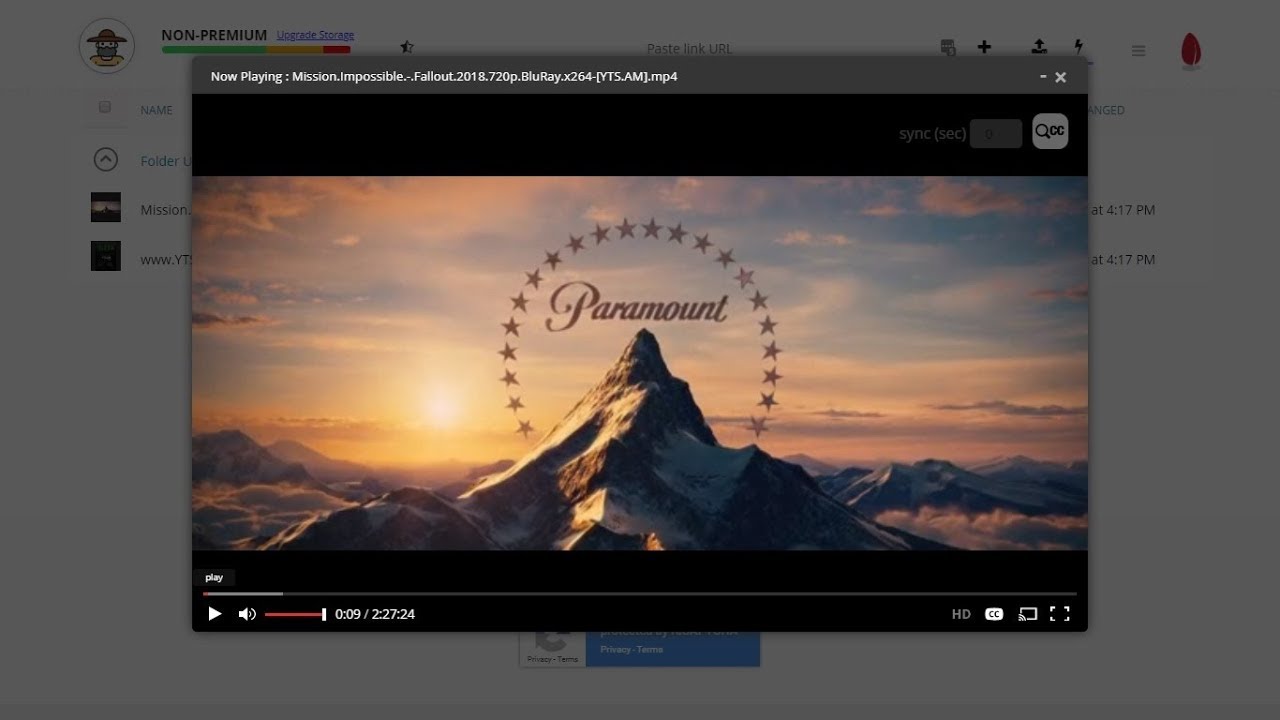
Task: Enter fullscreen mode in the player
Action: pyautogui.click(x=1060, y=614)
